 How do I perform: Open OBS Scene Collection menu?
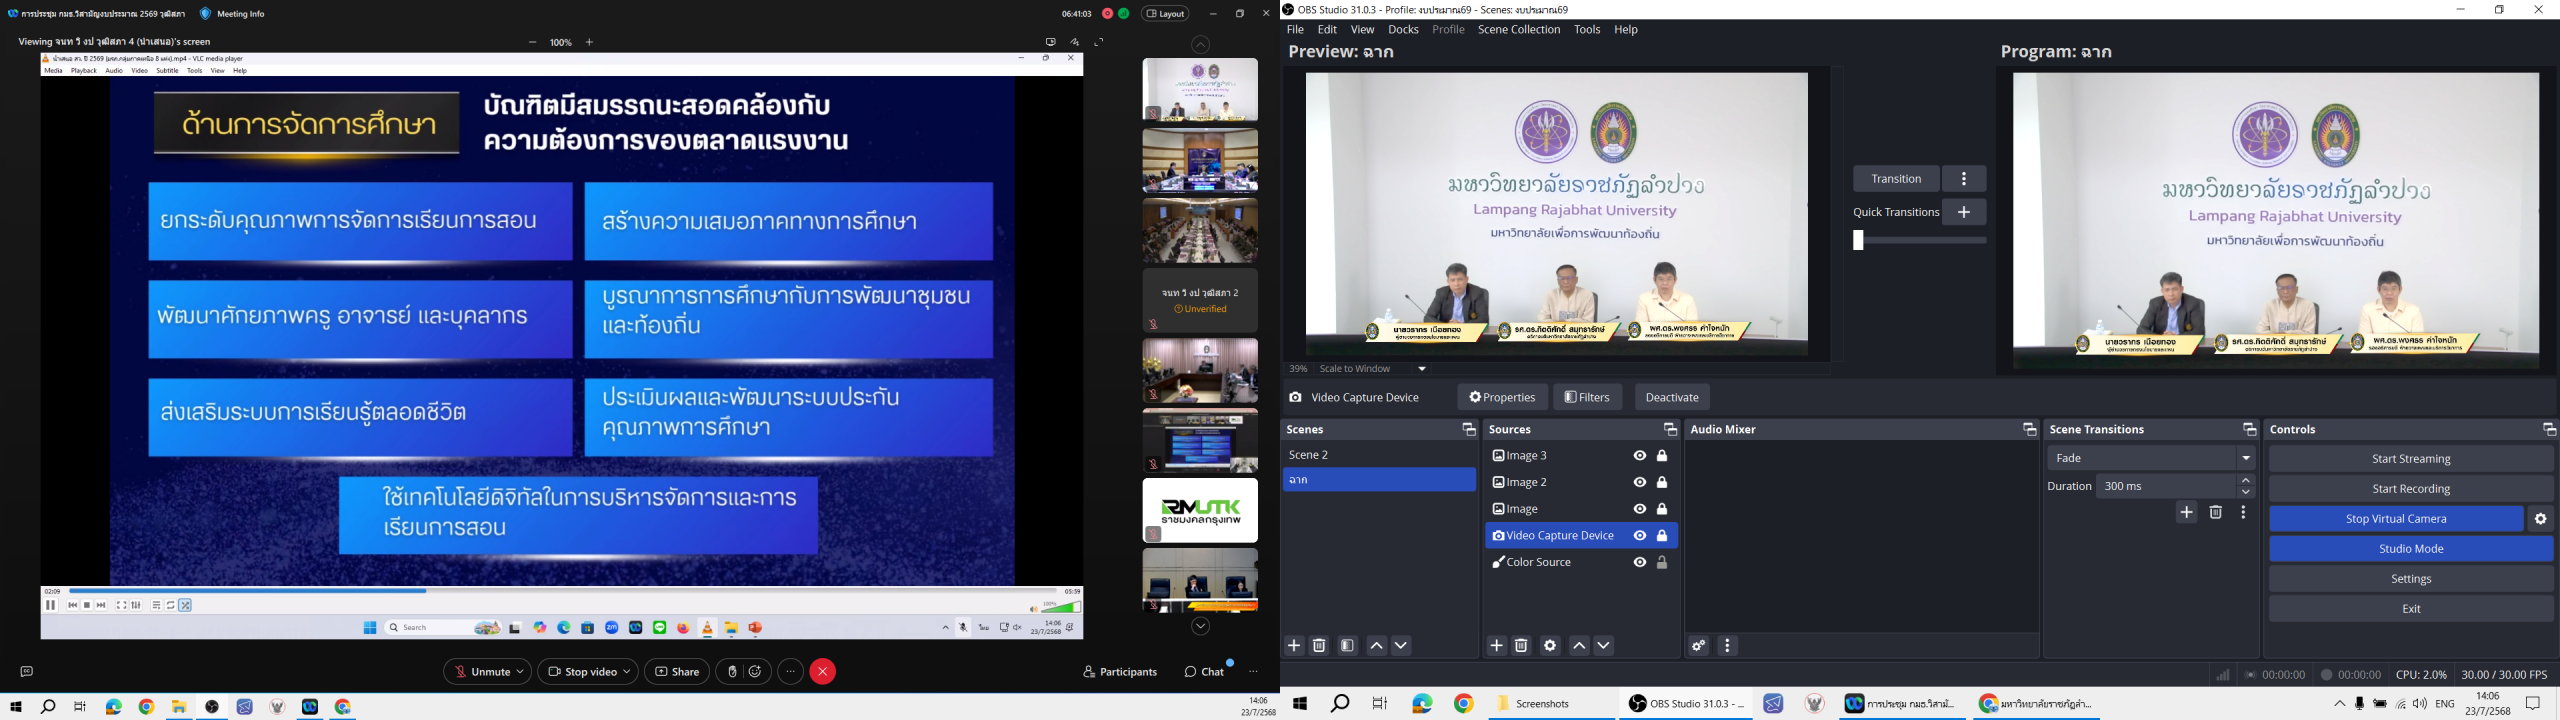(x=1519, y=30)
